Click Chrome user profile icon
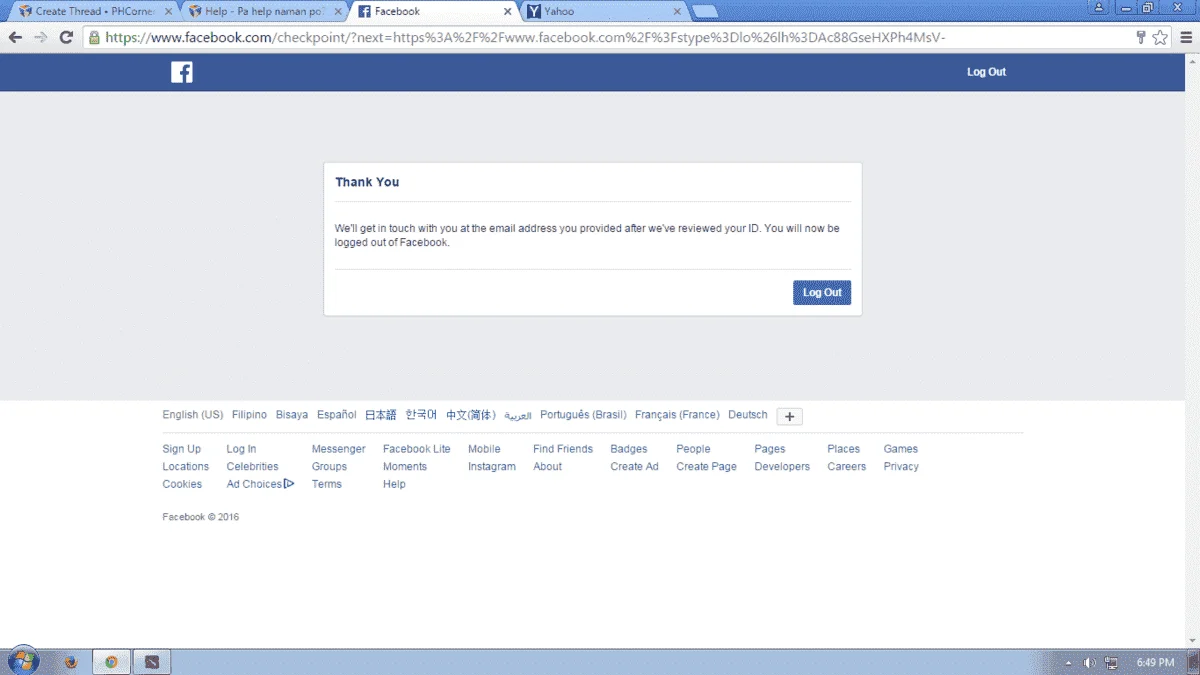Viewport: 1200px width, 675px height. (x=1099, y=7)
